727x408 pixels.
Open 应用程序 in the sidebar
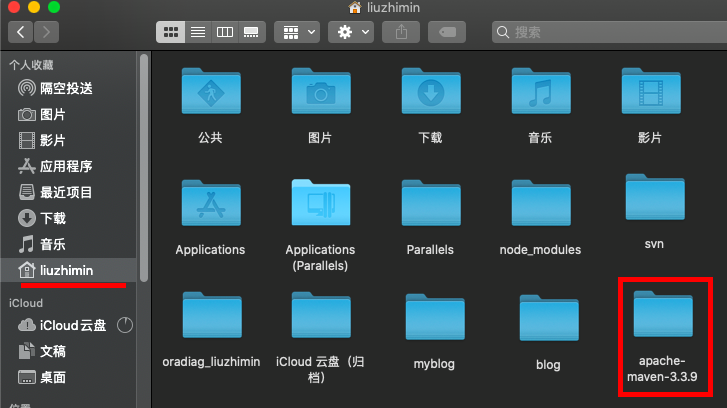pyautogui.click(x=66, y=166)
